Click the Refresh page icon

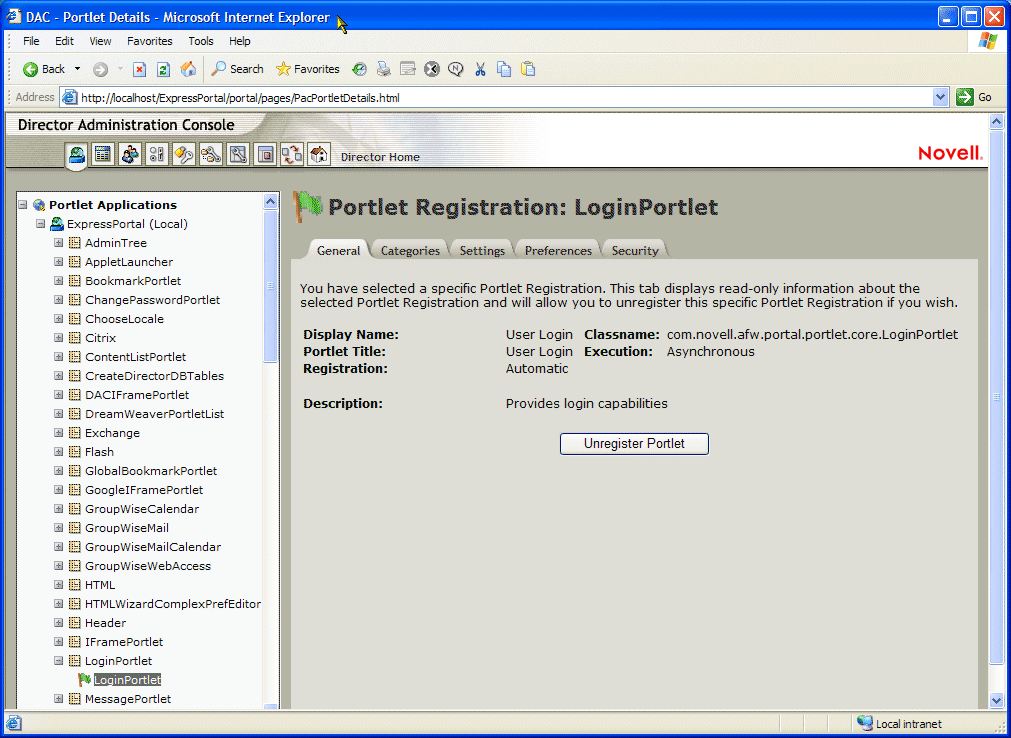(164, 69)
